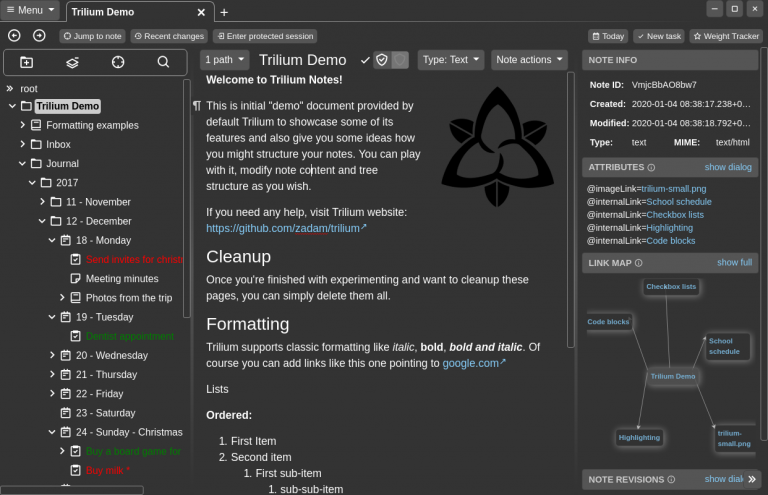Image resolution: width=768 pixels, height=495 pixels.
Task: Click the horizontal scrollbar under the note tree
Action: click(x=72, y=490)
